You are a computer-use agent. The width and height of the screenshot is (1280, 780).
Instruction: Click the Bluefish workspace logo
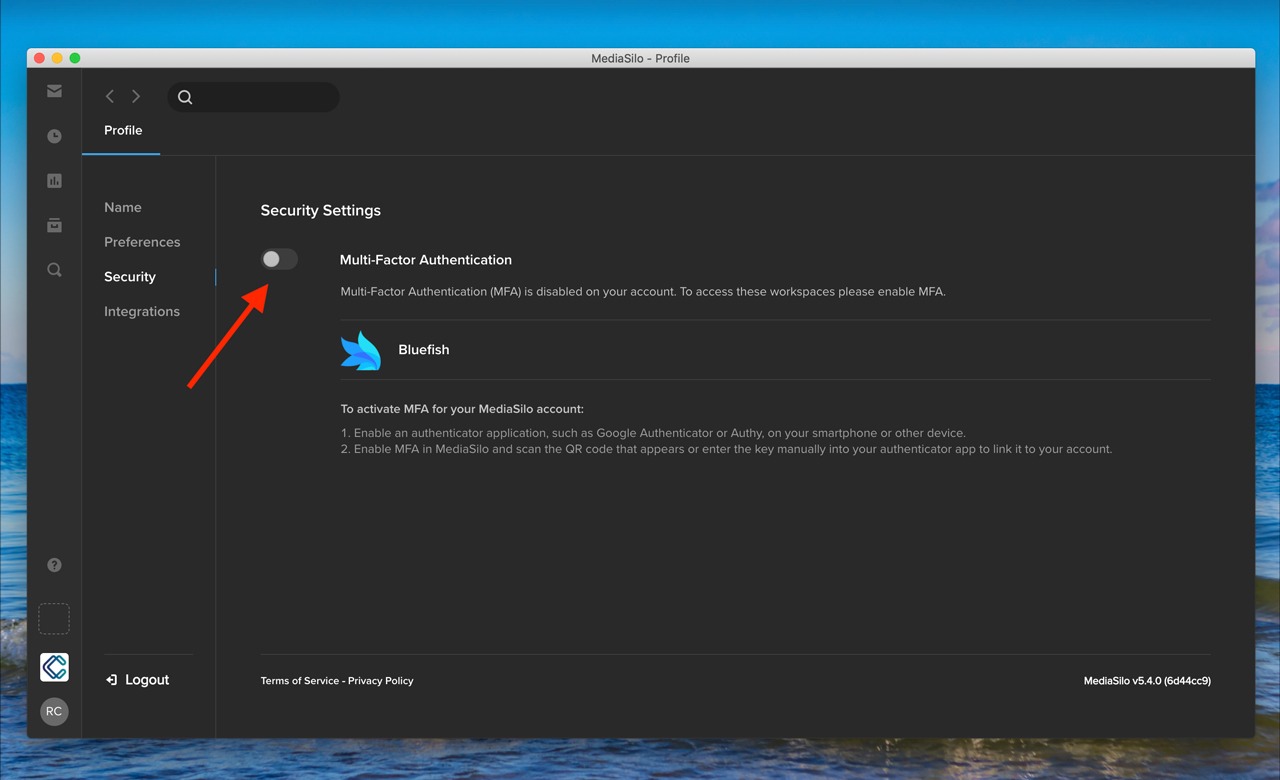361,350
